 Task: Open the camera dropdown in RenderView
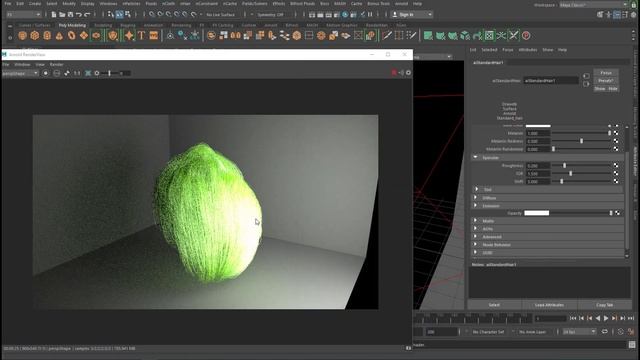(x=20, y=73)
